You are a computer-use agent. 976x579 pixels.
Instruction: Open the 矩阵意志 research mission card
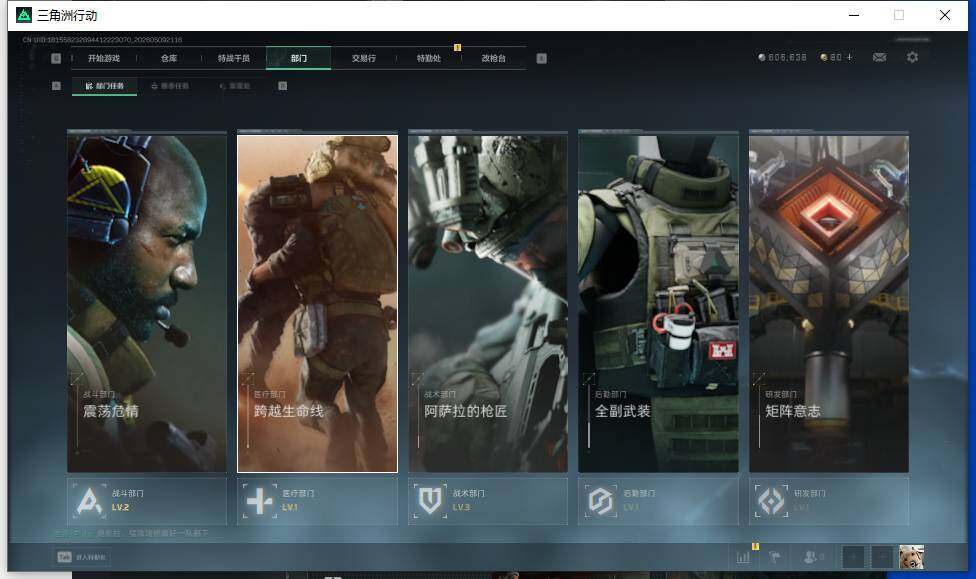(x=829, y=304)
